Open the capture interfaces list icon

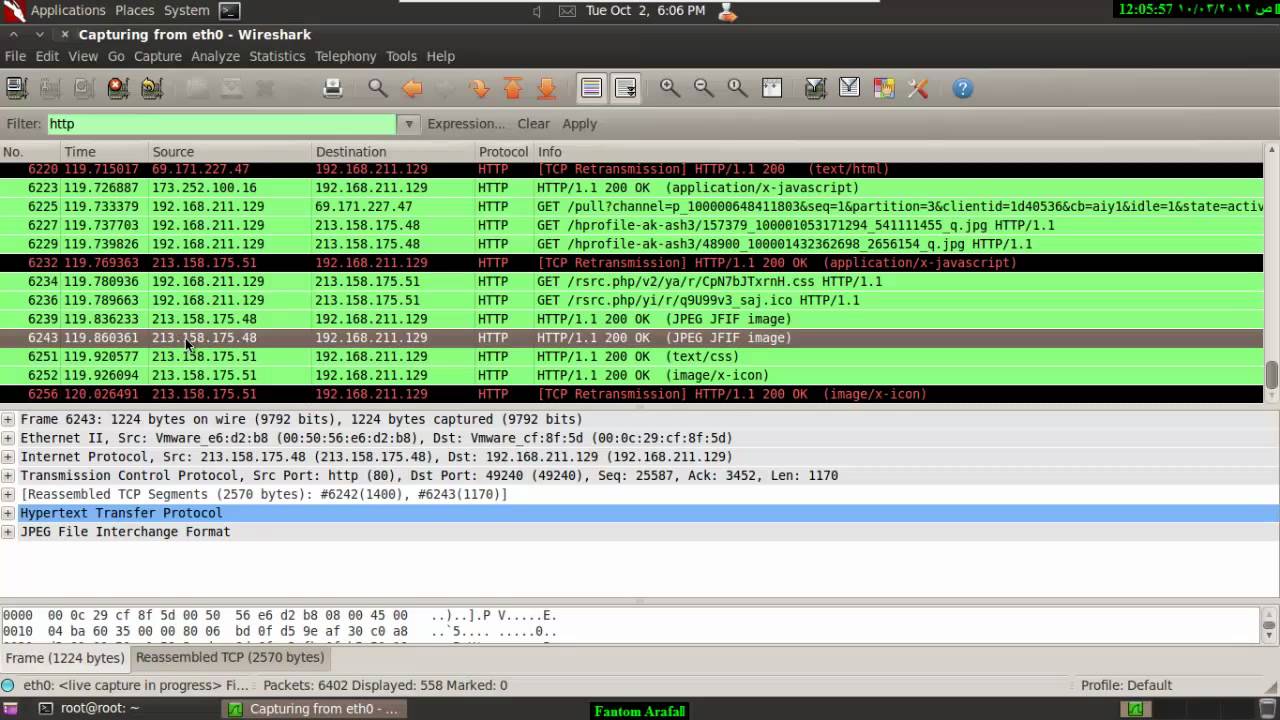click(x=17, y=88)
